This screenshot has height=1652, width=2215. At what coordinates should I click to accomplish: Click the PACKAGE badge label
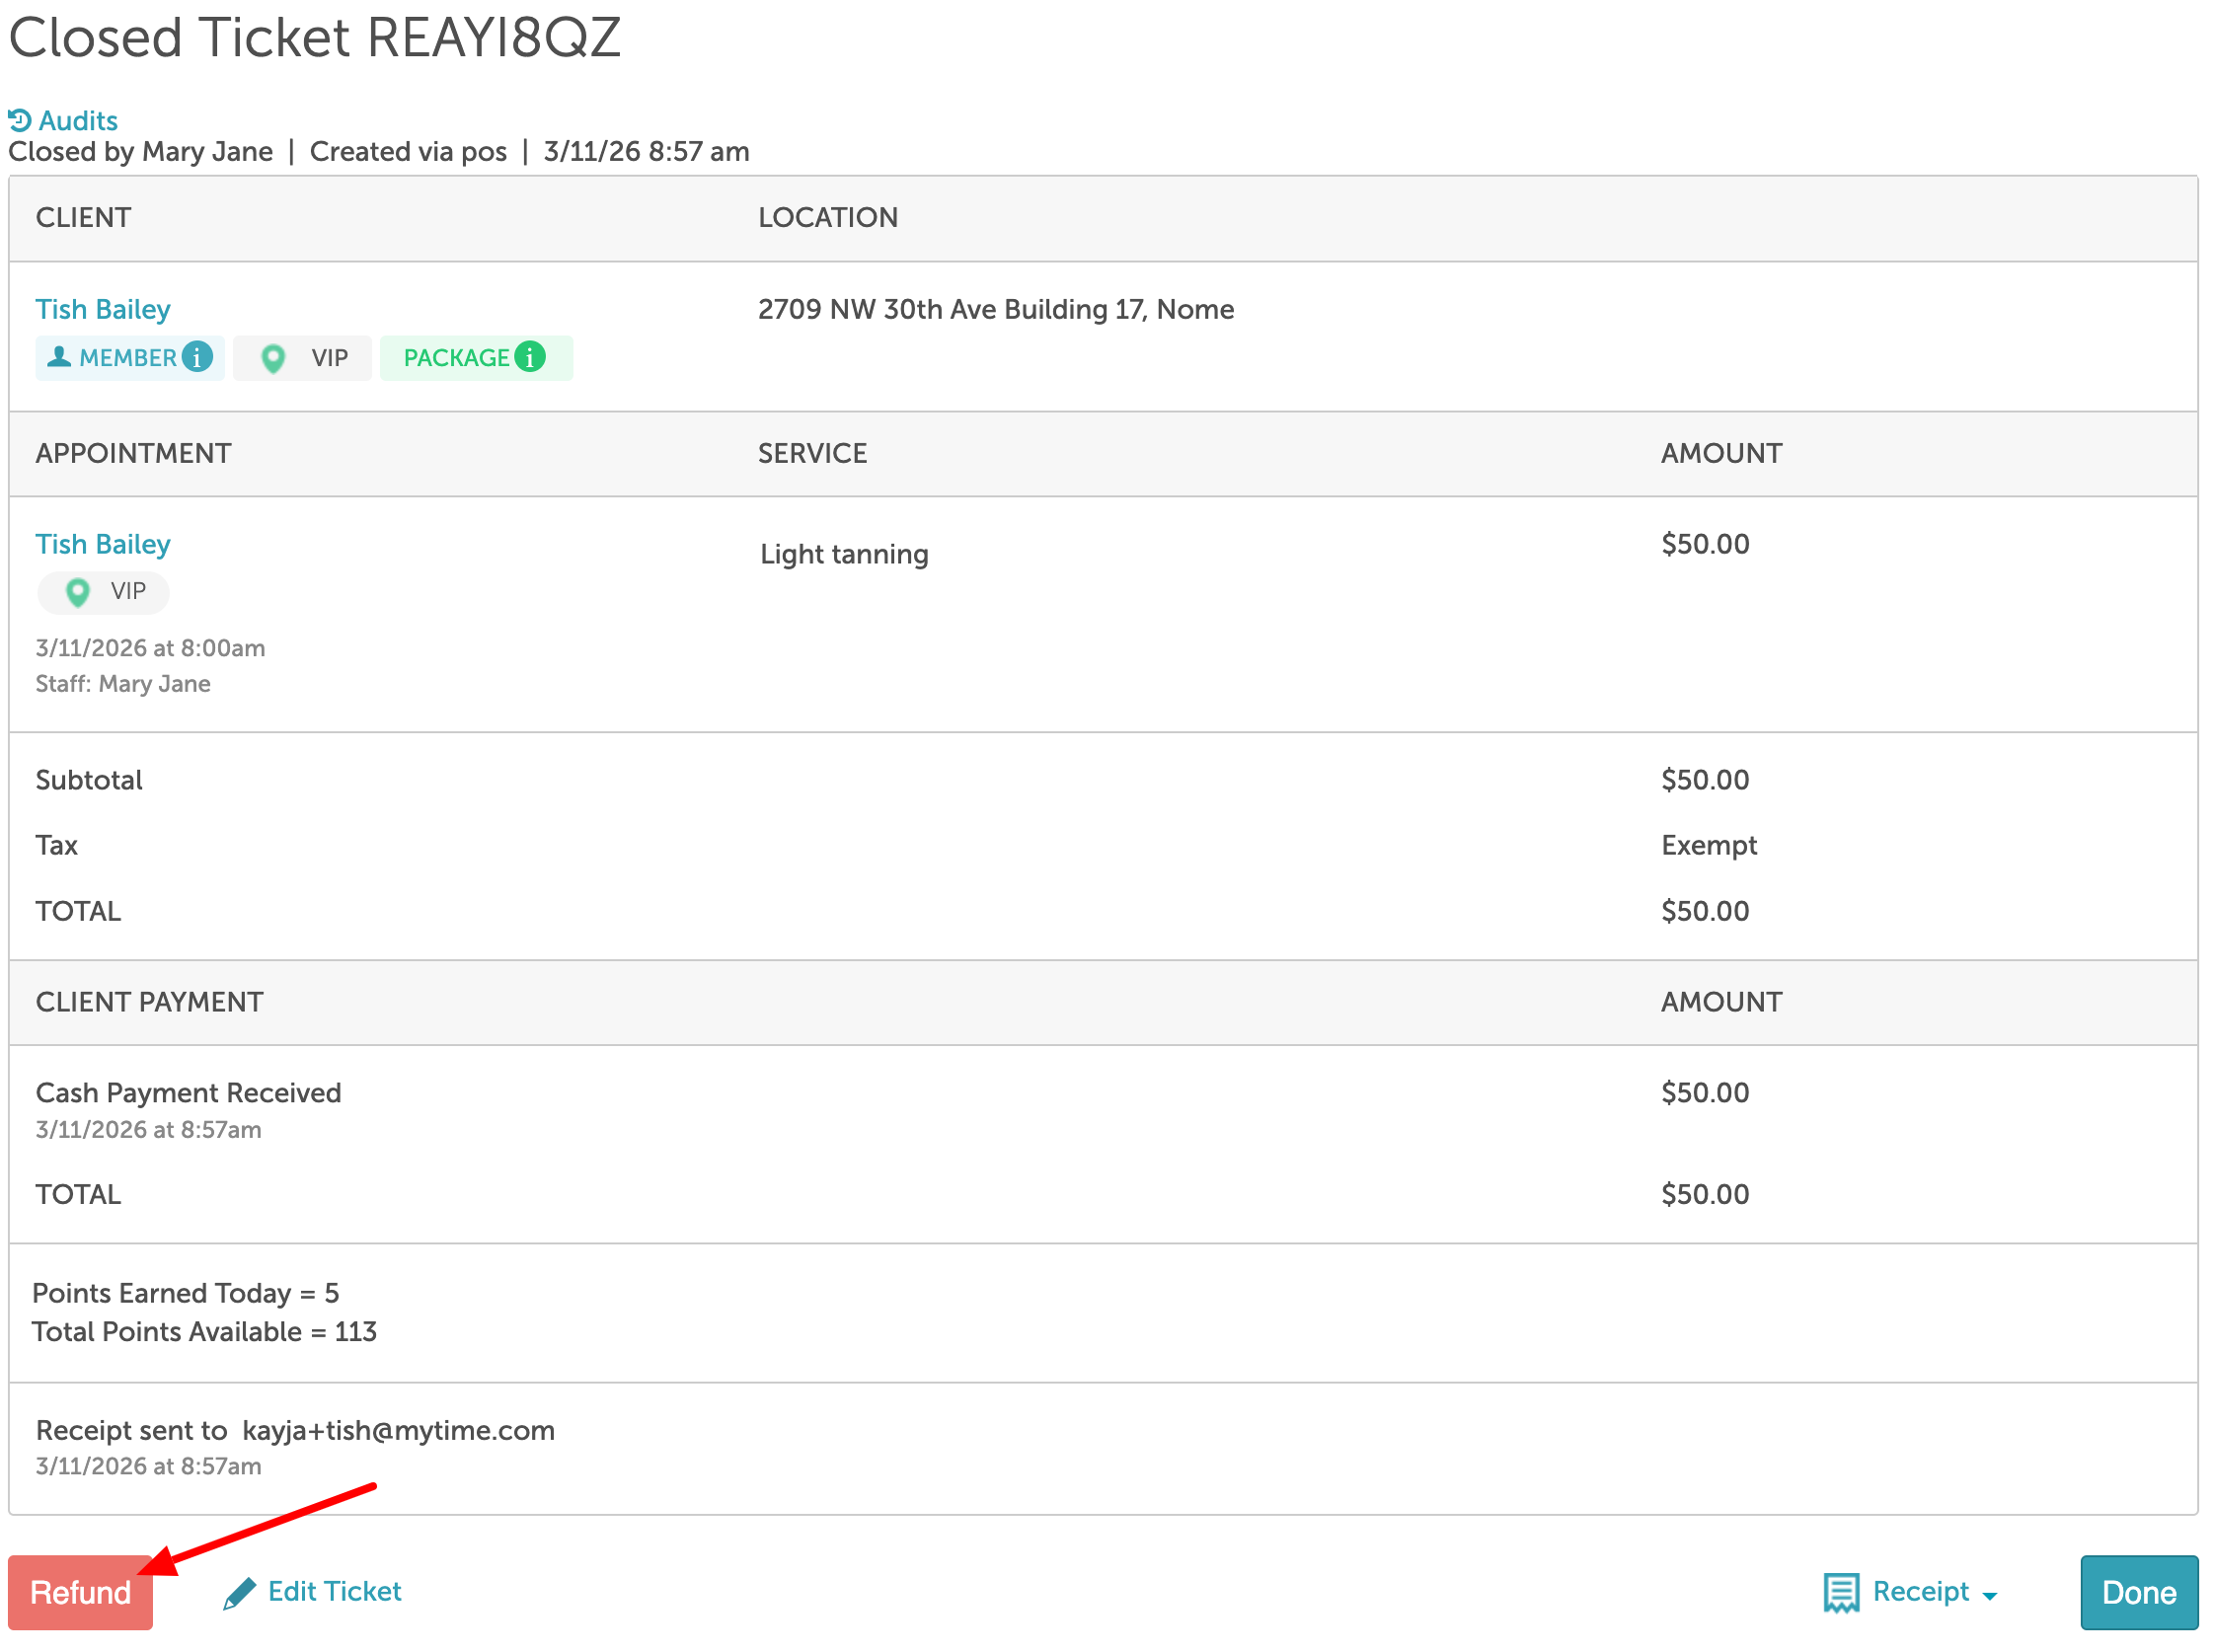pos(456,358)
